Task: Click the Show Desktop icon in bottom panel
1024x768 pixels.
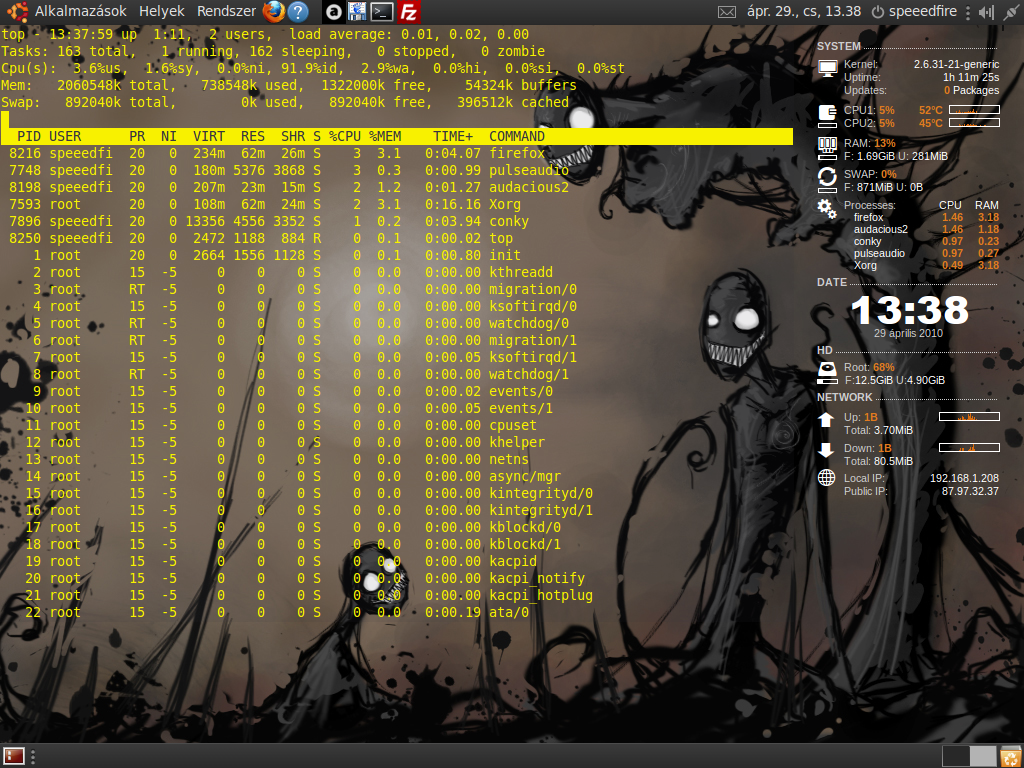Action: coord(14,756)
